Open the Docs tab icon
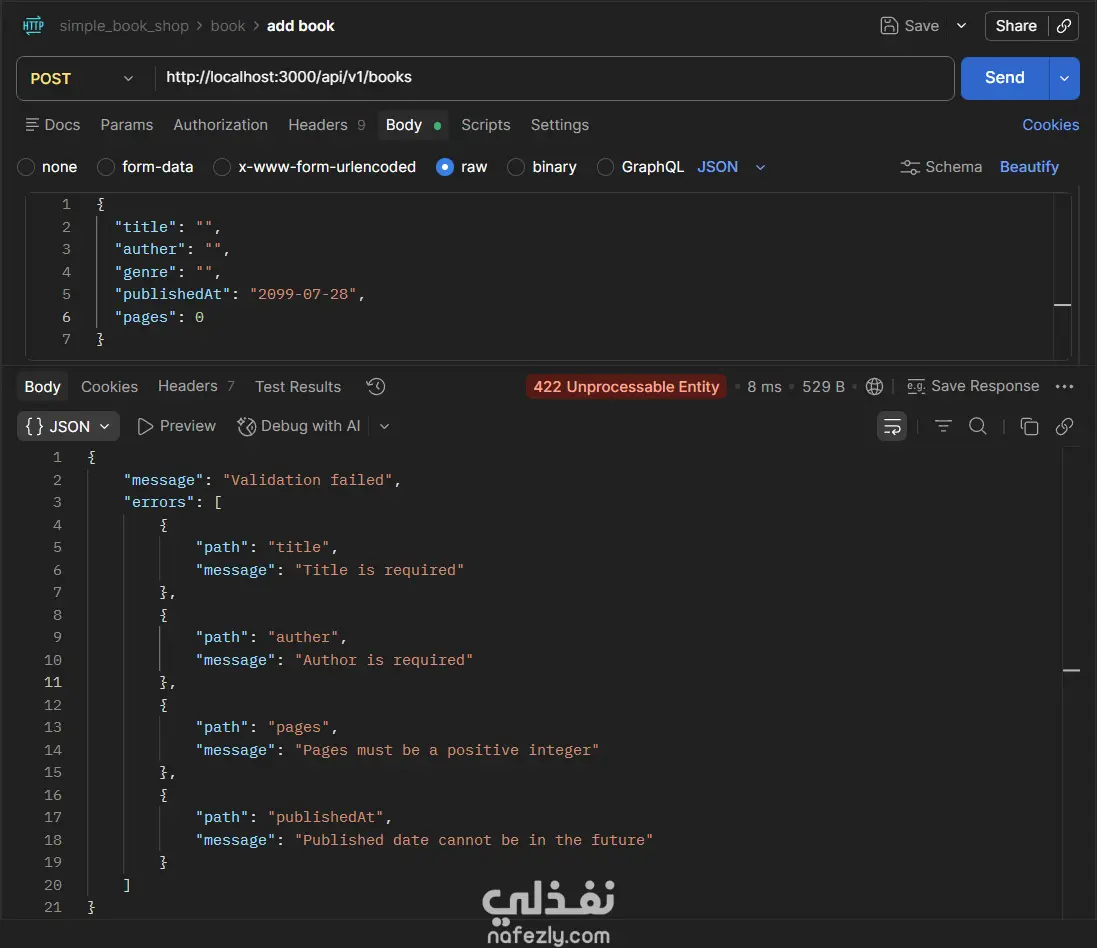This screenshot has width=1097, height=948. (32, 125)
